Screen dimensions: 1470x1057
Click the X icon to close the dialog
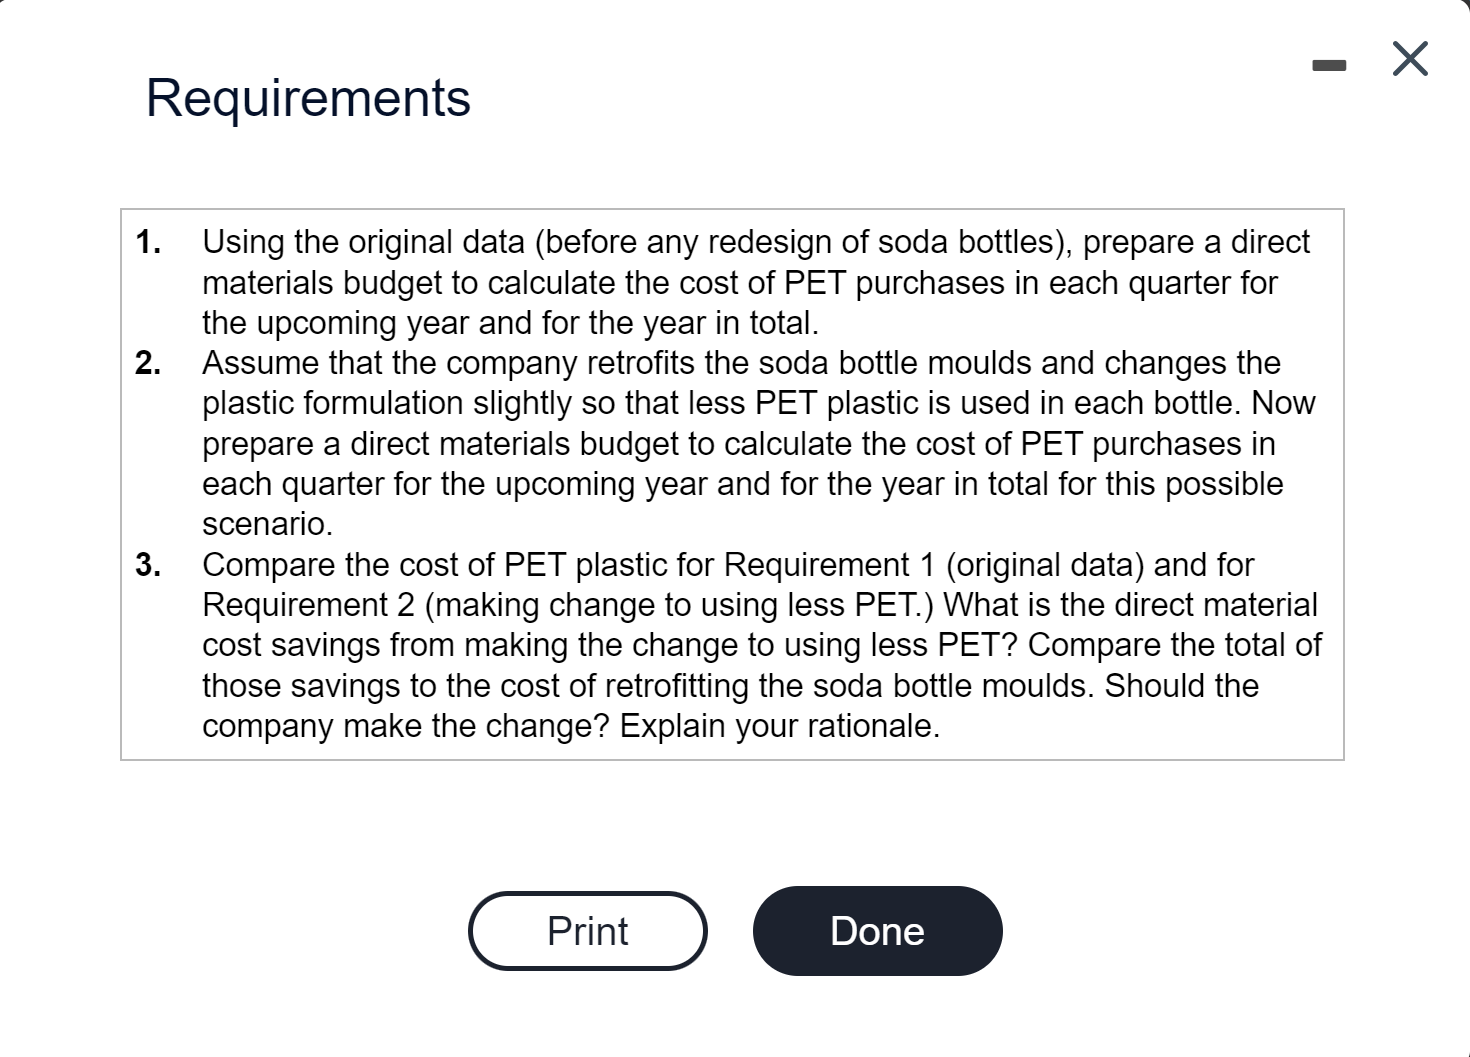click(x=1409, y=59)
